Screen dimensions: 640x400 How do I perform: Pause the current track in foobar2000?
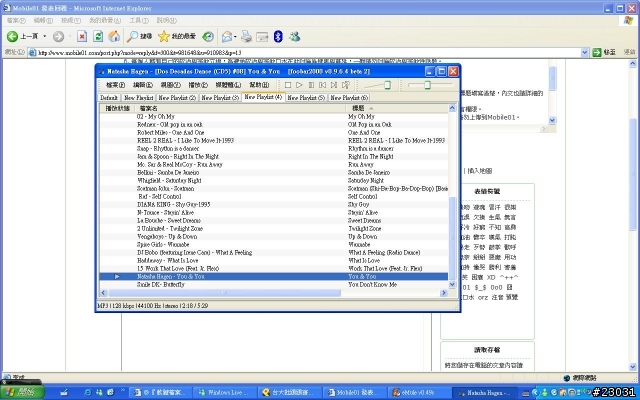click(x=311, y=85)
